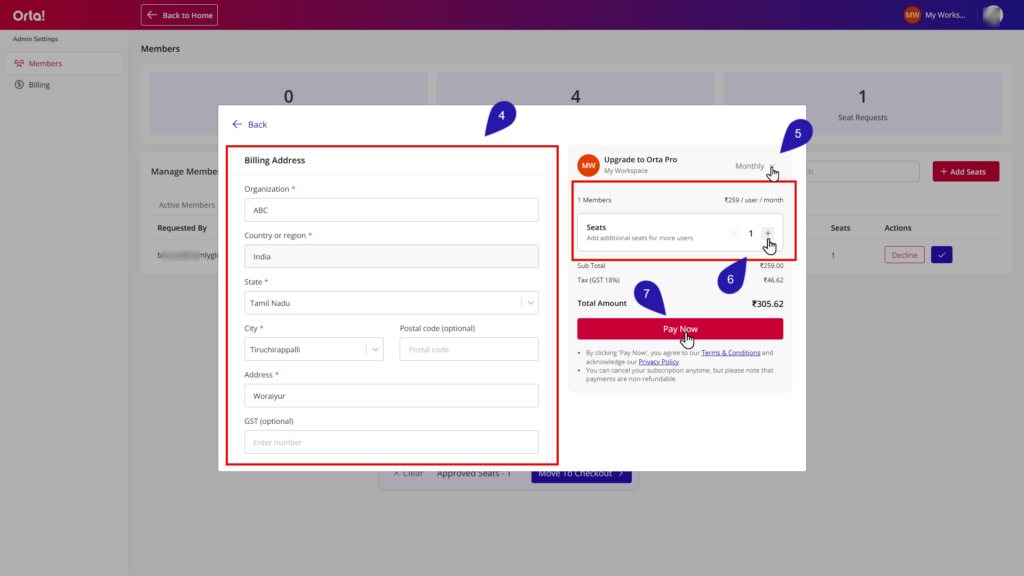The image size is (1024, 576).
Task: Click the Organization input field
Action: (x=391, y=210)
